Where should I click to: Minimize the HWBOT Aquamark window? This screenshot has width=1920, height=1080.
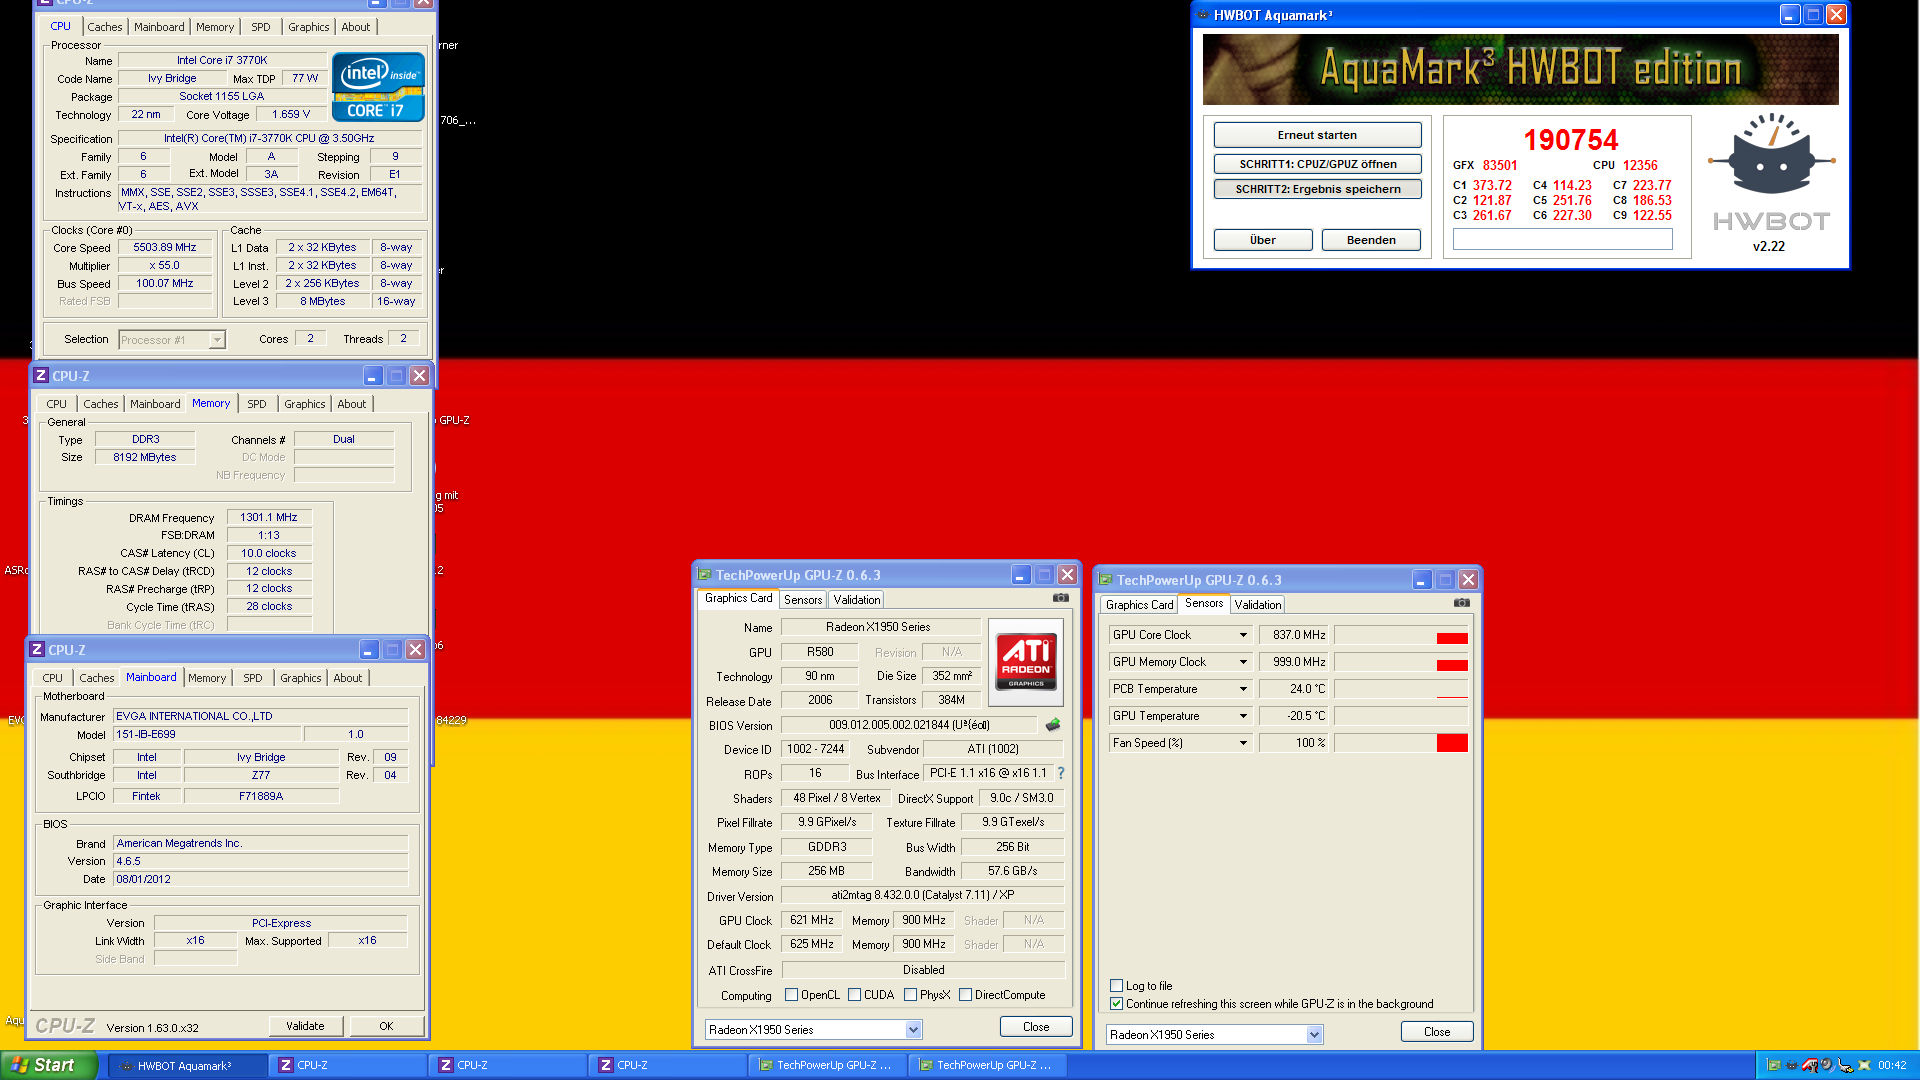point(1790,15)
